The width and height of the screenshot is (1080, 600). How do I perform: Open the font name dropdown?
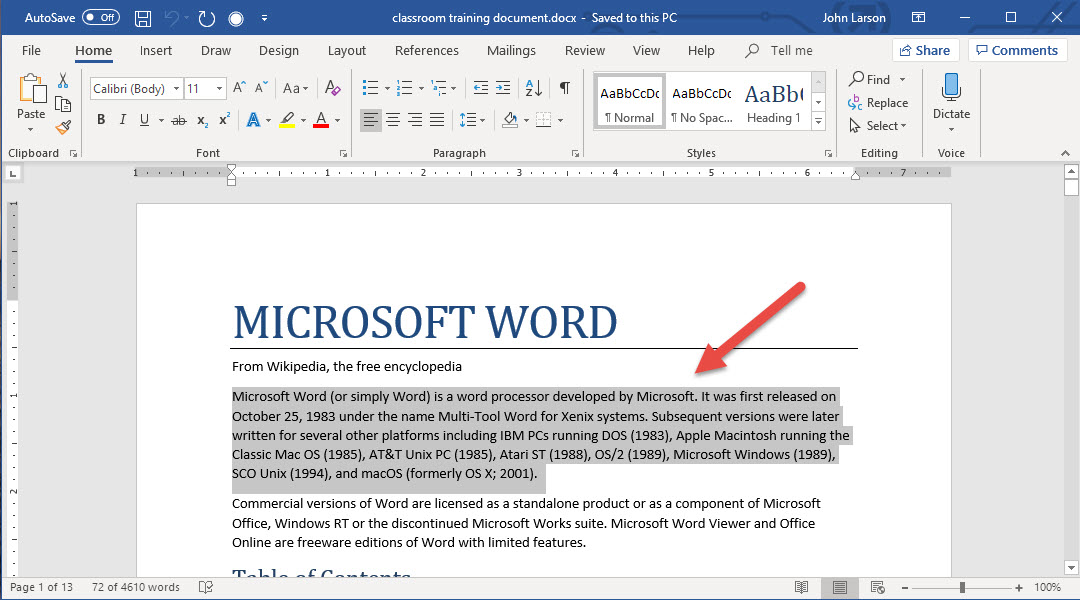pyautogui.click(x=176, y=89)
